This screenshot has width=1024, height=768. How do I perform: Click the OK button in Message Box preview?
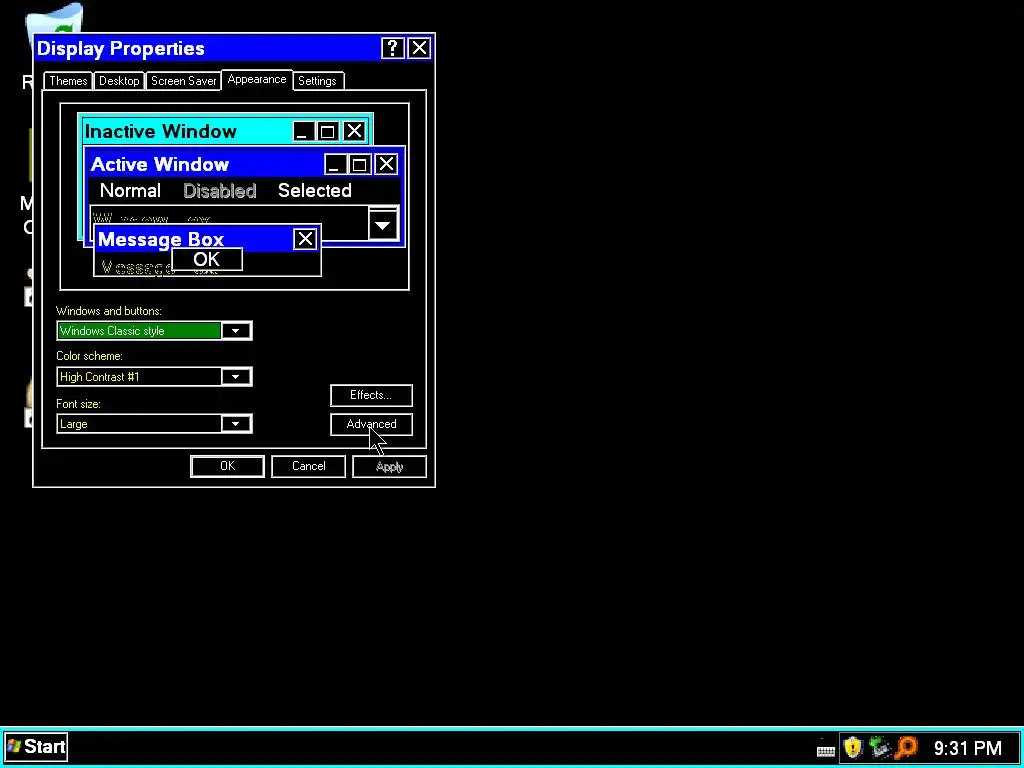click(x=207, y=260)
